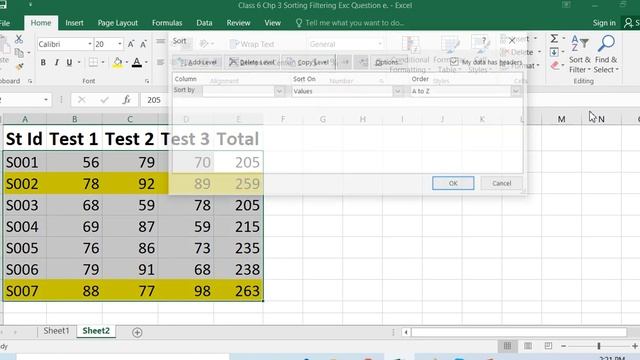Switch to Normal view icon
The width and height of the screenshot is (640, 360).
point(507,346)
